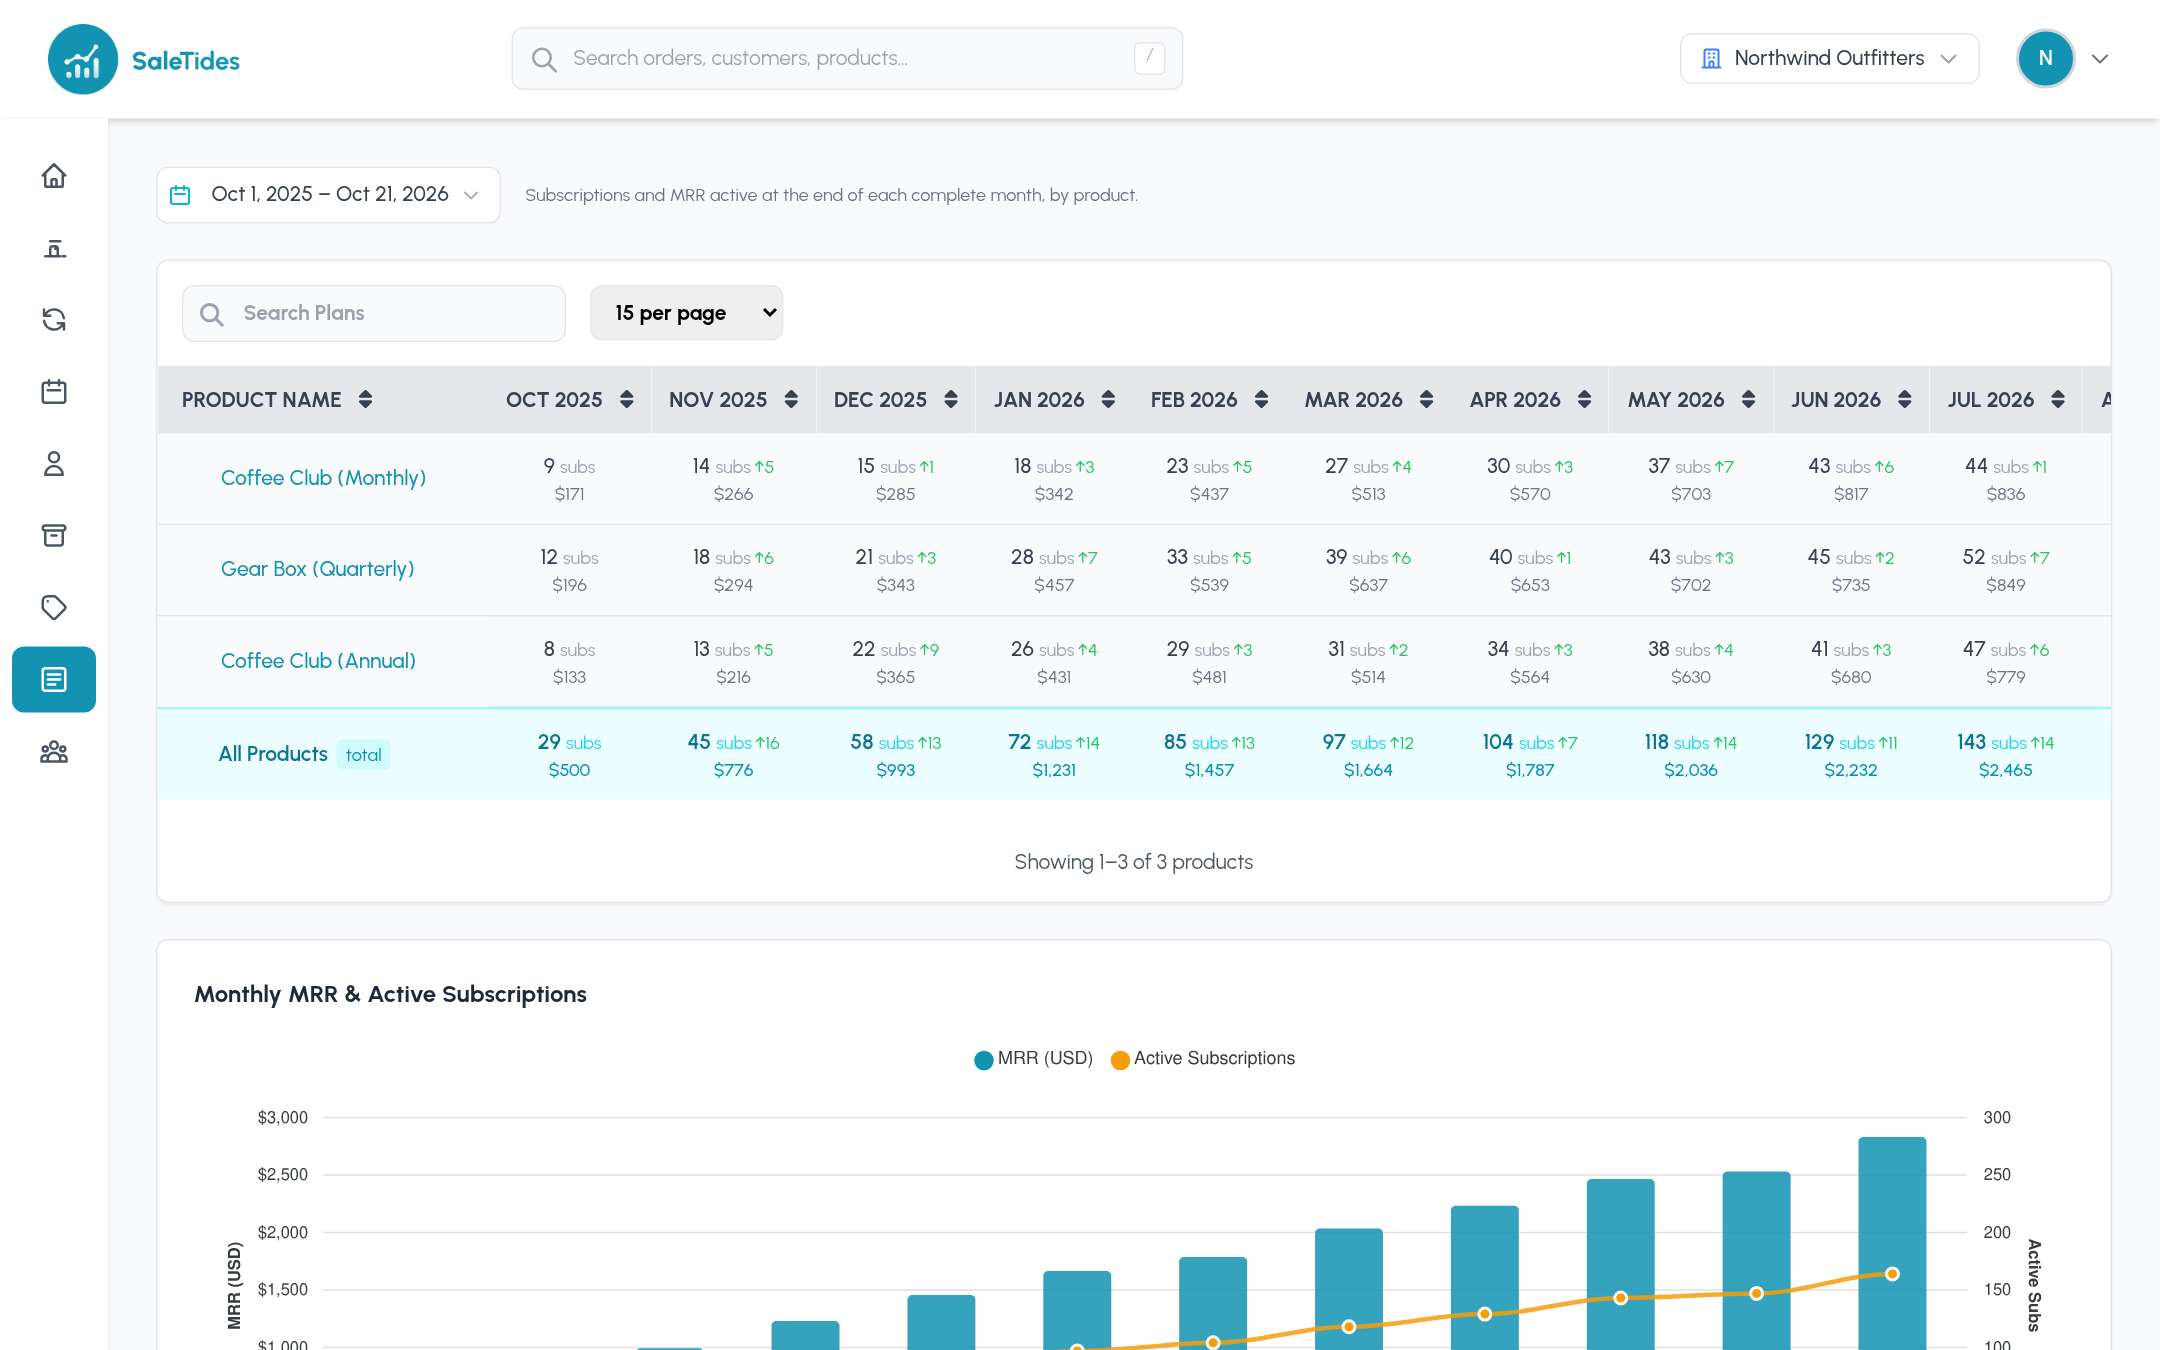Toggle Active Subscriptions legend swatch

[x=1121, y=1060]
